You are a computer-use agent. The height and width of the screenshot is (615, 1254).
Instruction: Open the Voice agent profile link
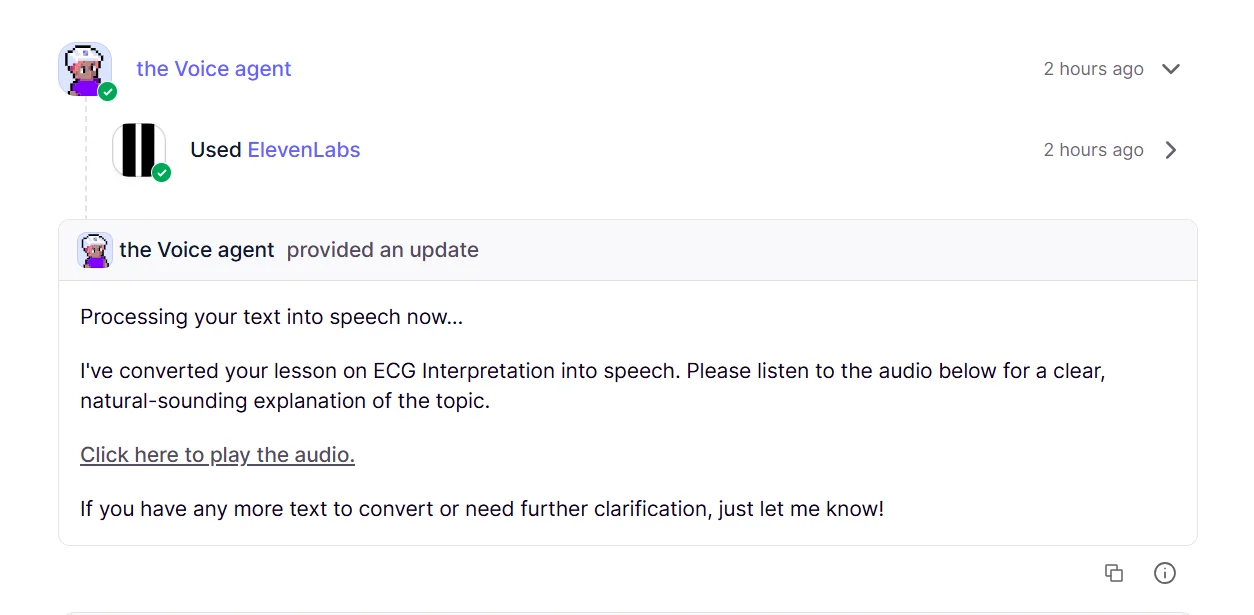[214, 69]
